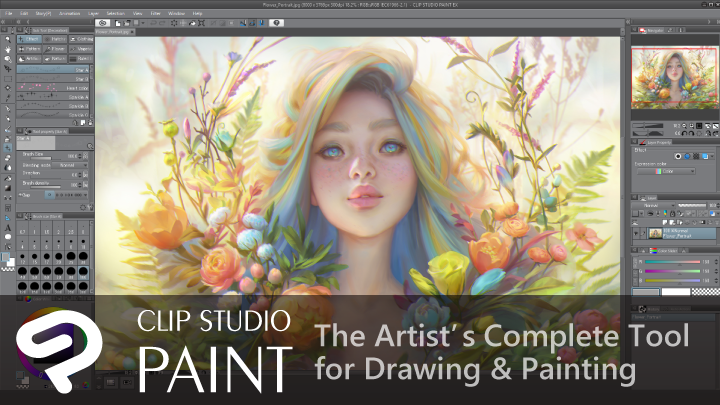This screenshot has height=405, width=720.
Task: Click the Brush Size stepper arrows
Action: point(80,156)
